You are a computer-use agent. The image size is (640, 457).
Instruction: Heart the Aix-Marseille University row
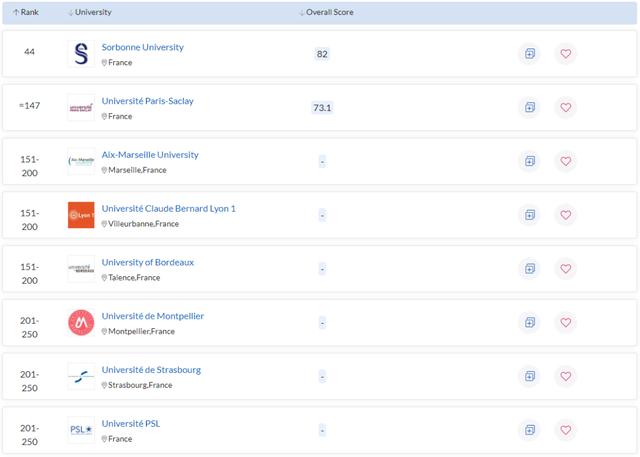pos(566,161)
